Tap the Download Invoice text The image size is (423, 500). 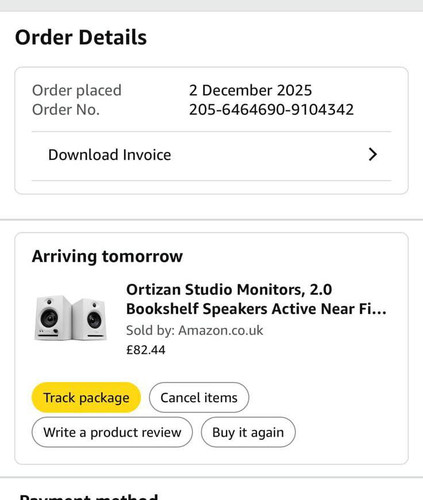[x=110, y=155]
